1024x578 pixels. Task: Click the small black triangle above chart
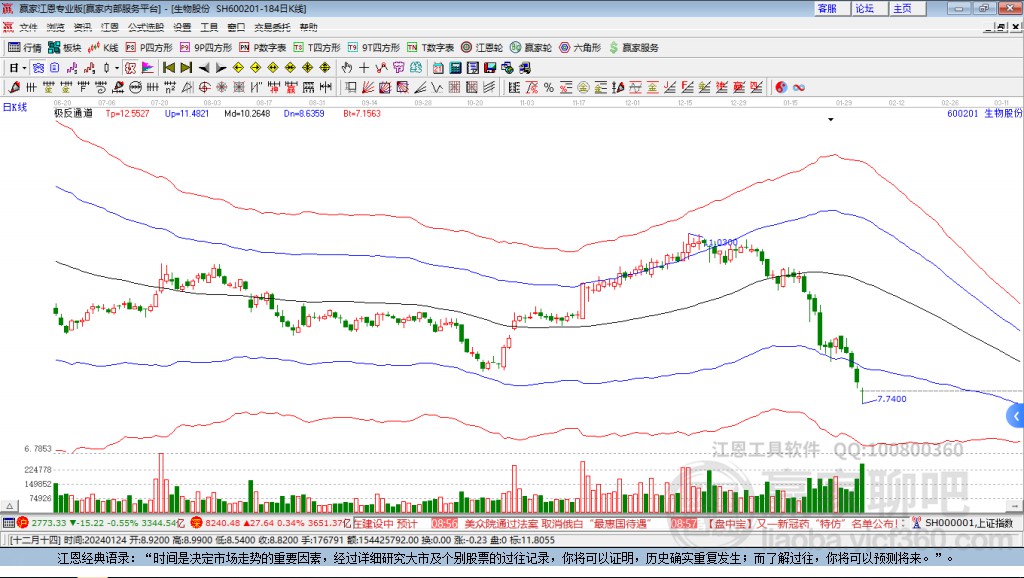(x=830, y=120)
